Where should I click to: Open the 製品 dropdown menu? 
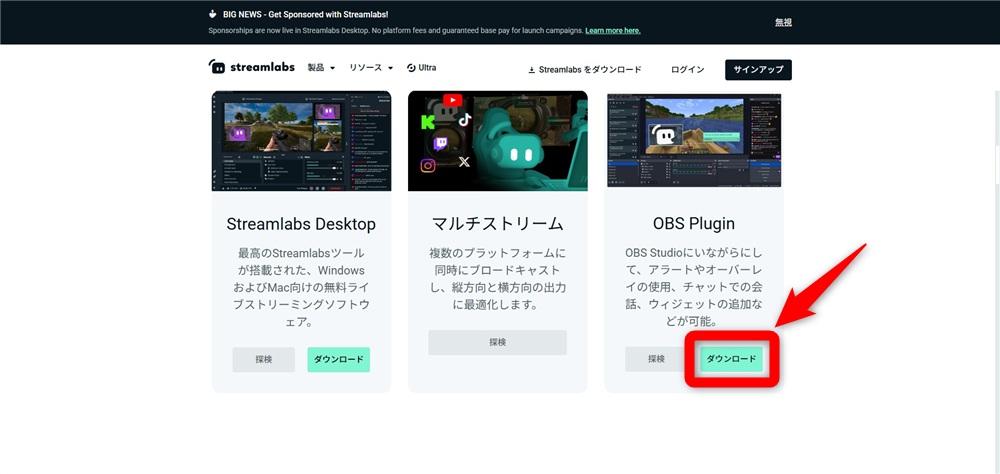[321, 68]
